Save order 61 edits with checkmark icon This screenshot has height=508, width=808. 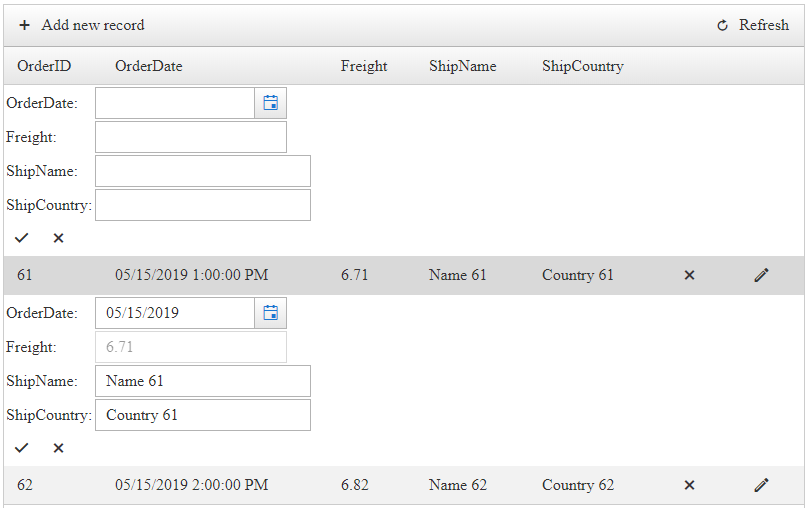[22, 448]
